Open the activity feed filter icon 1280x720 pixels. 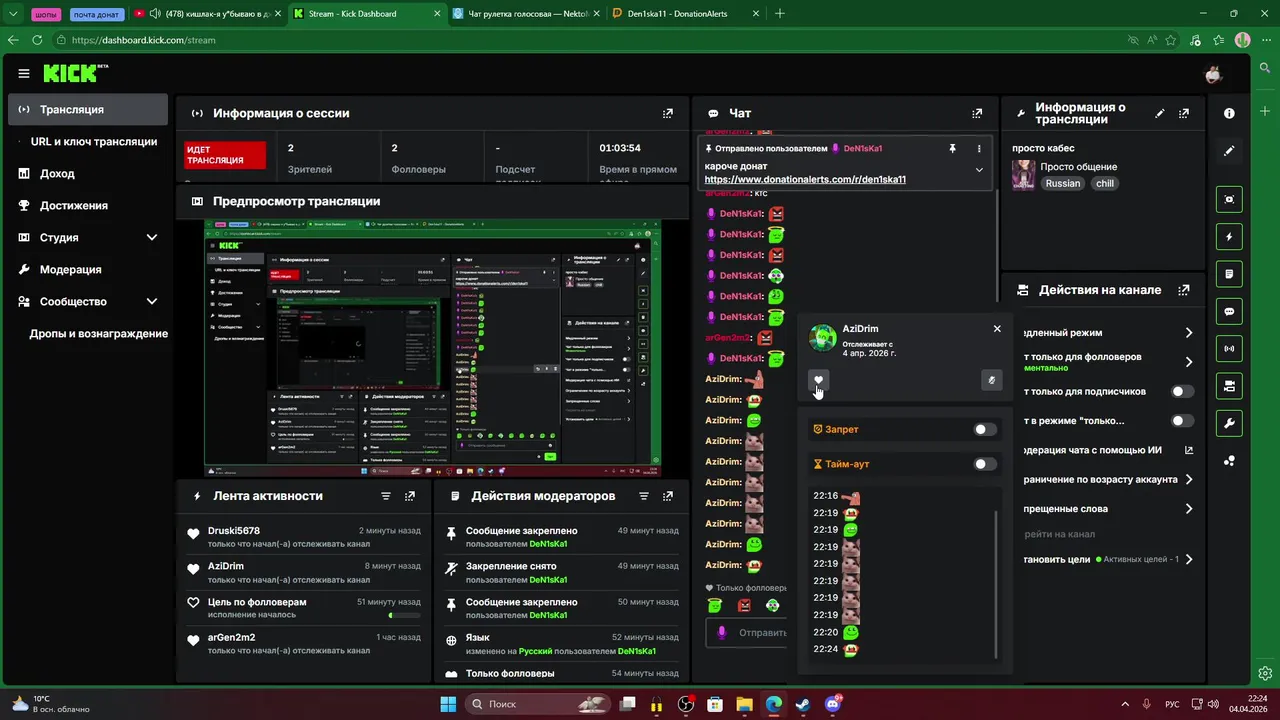386,496
